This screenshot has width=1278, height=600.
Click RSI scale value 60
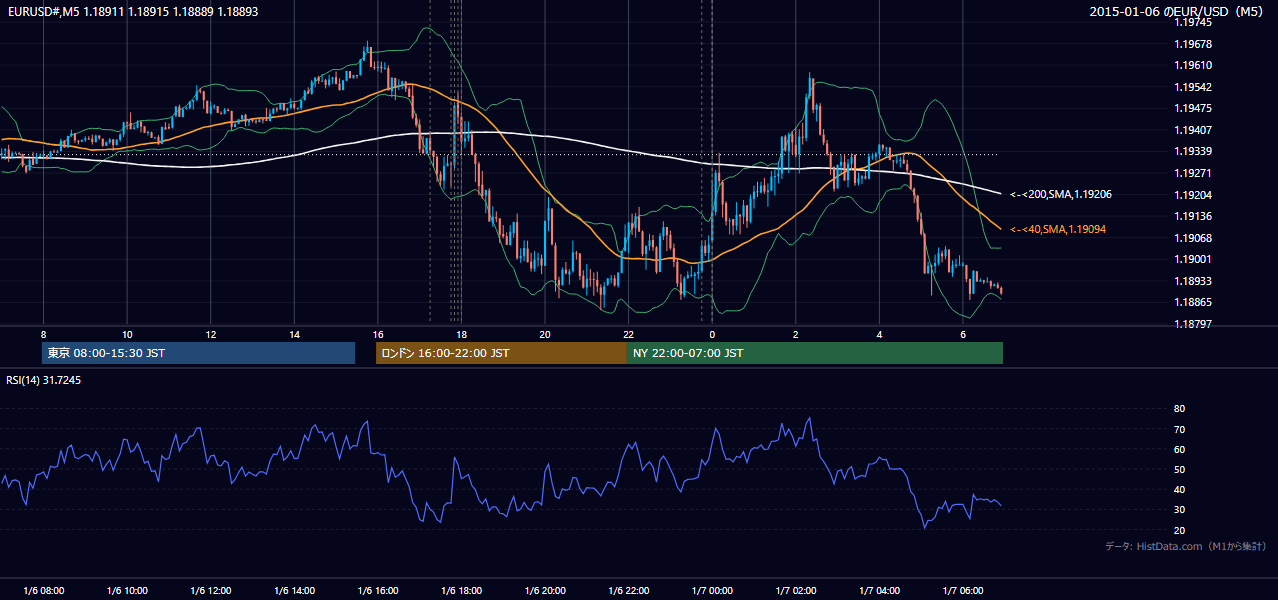[x=1180, y=449]
